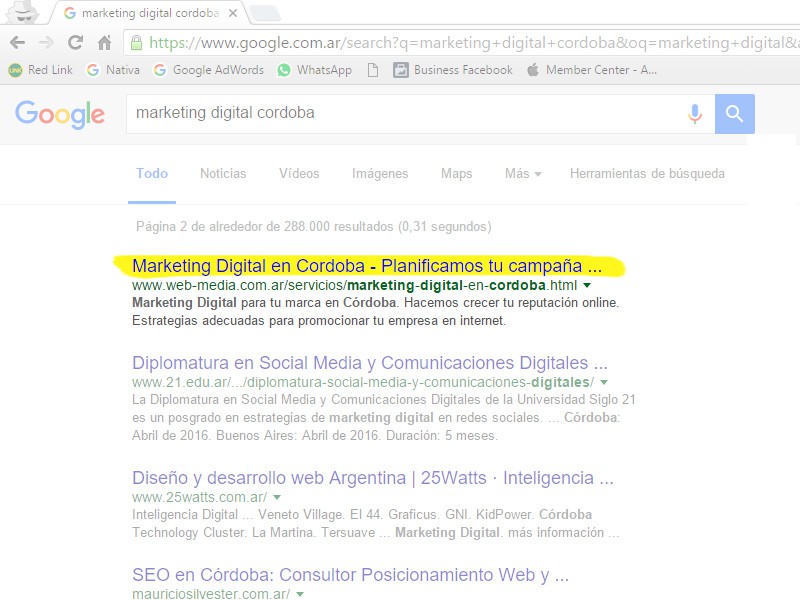
Task: Go to the Home page
Action: (x=105, y=42)
